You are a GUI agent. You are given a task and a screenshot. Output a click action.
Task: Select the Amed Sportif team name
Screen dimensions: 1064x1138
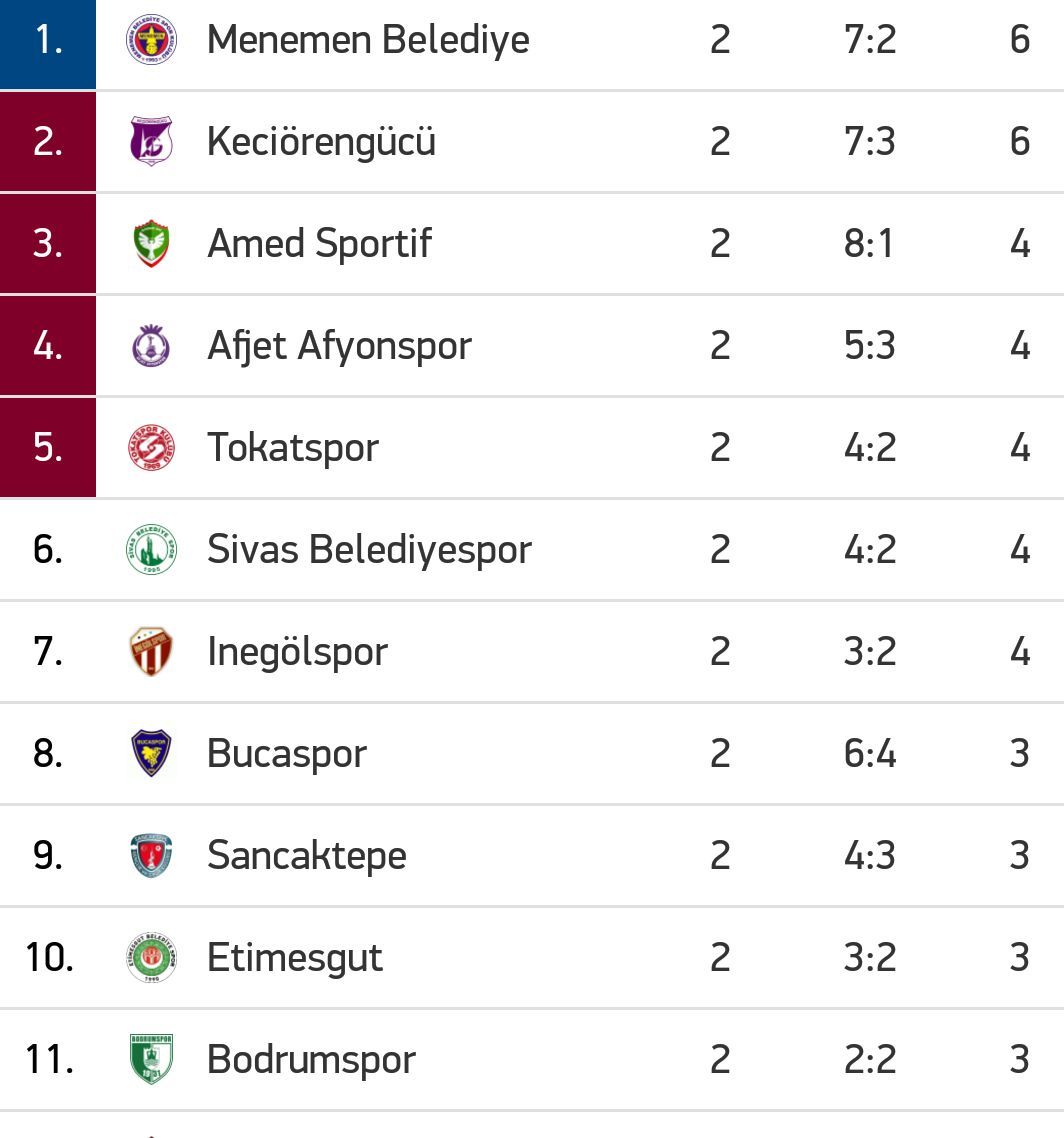(x=319, y=243)
